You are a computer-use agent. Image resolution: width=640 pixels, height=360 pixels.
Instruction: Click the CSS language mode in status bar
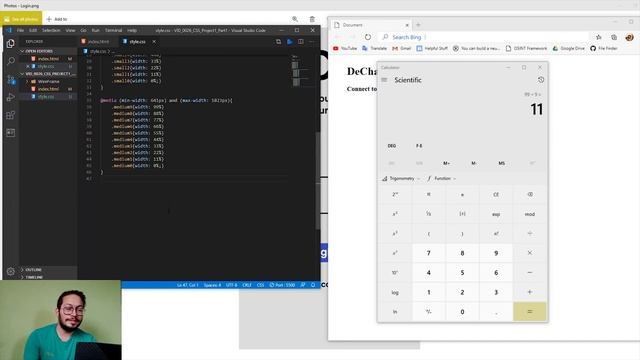pyautogui.click(x=260, y=285)
